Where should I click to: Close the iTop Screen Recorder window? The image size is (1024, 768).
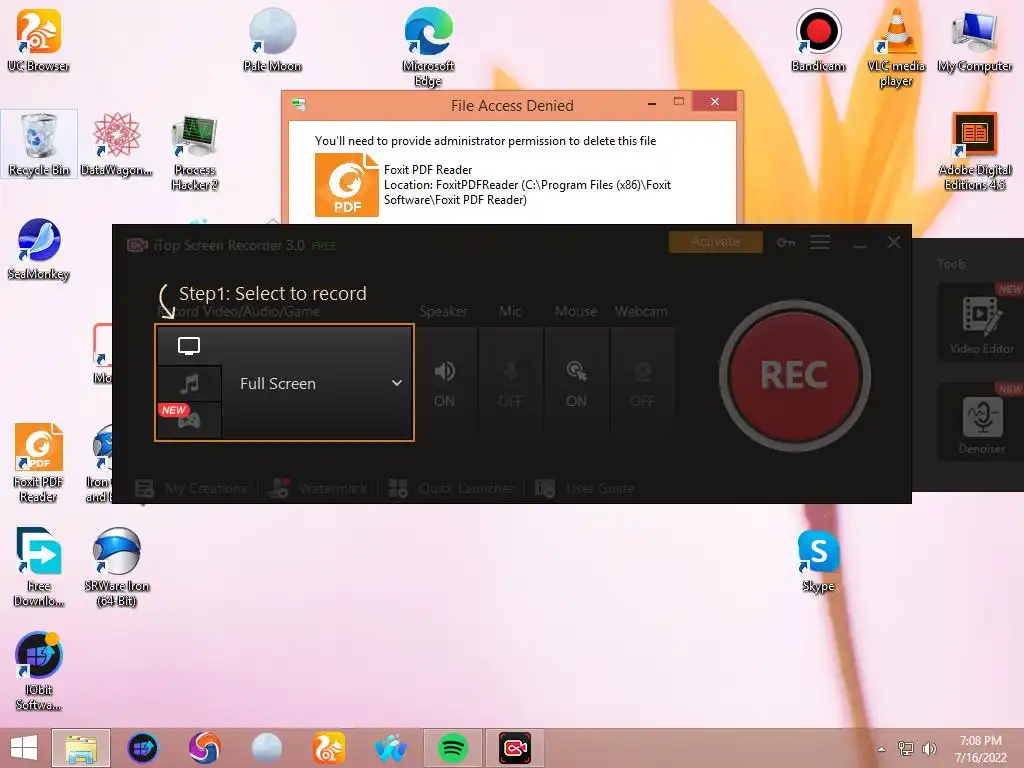click(x=894, y=242)
